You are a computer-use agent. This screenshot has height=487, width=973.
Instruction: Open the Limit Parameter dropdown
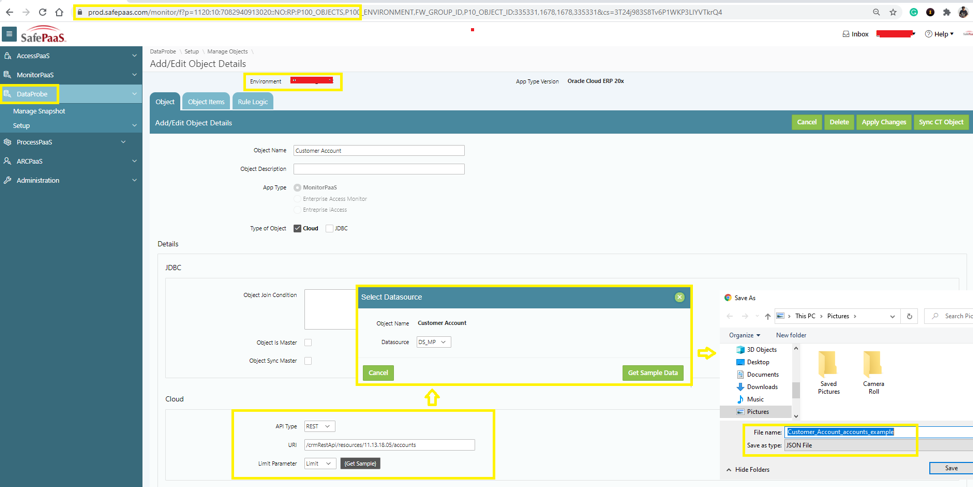pos(320,463)
